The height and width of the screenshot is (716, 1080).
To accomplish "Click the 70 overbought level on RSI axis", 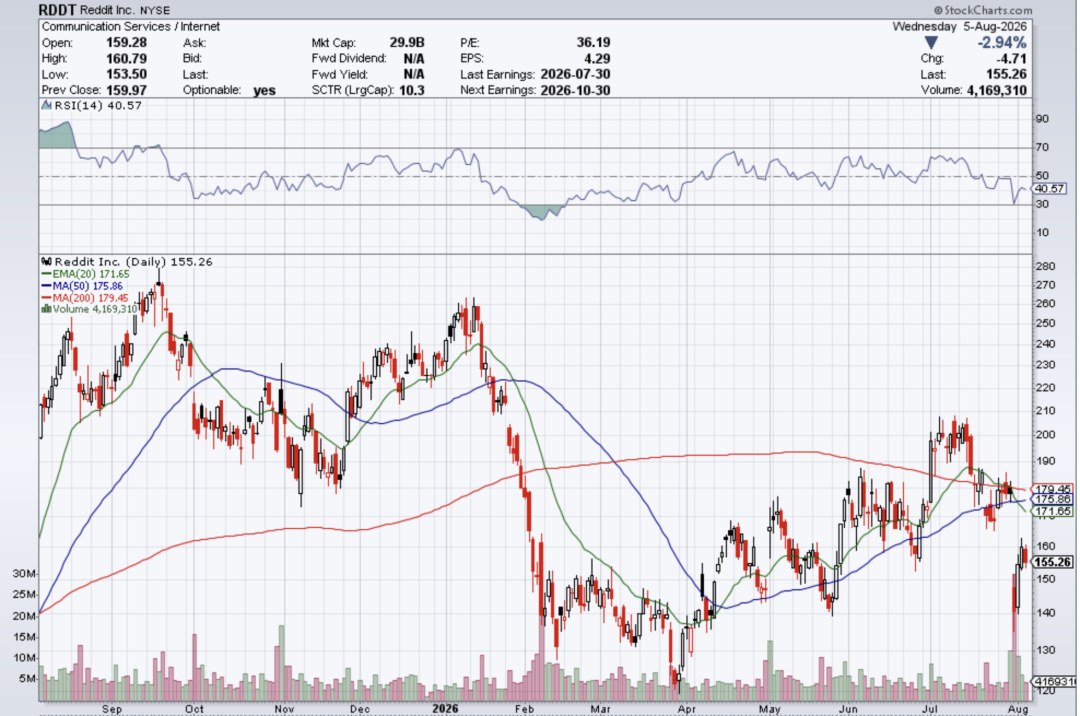I will point(1042,147).
